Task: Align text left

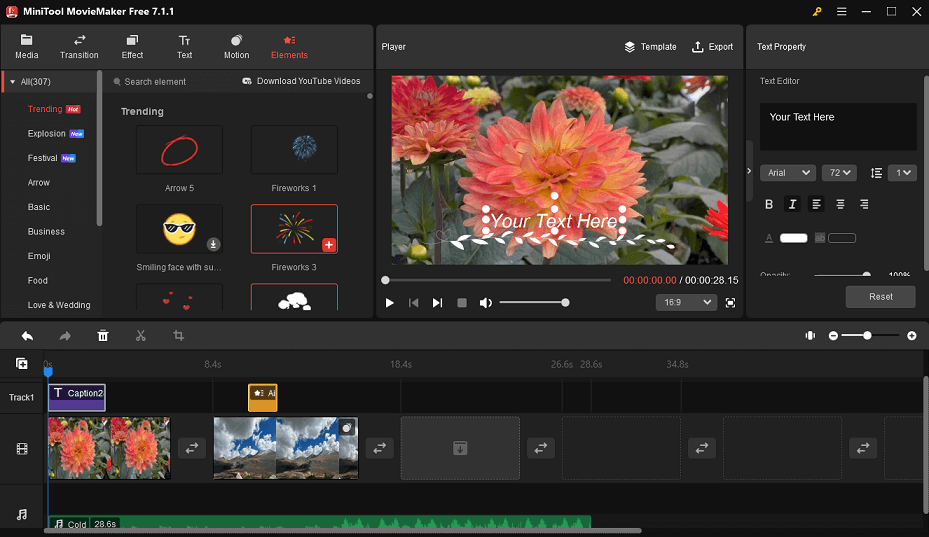Action: [816, 204]
